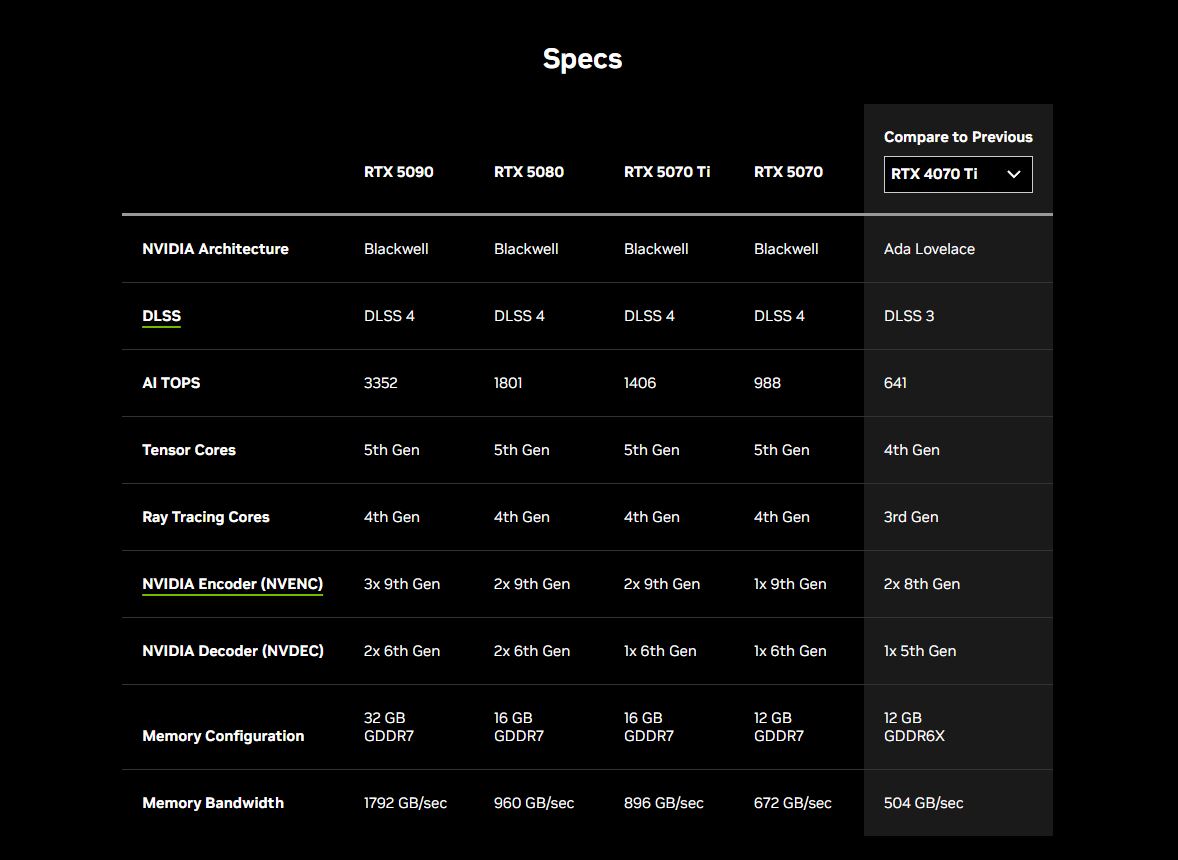The width and height of the screenshot is (1178, 860).
Task: Click the RTX 5070 column header
Action: pos(788,172)
